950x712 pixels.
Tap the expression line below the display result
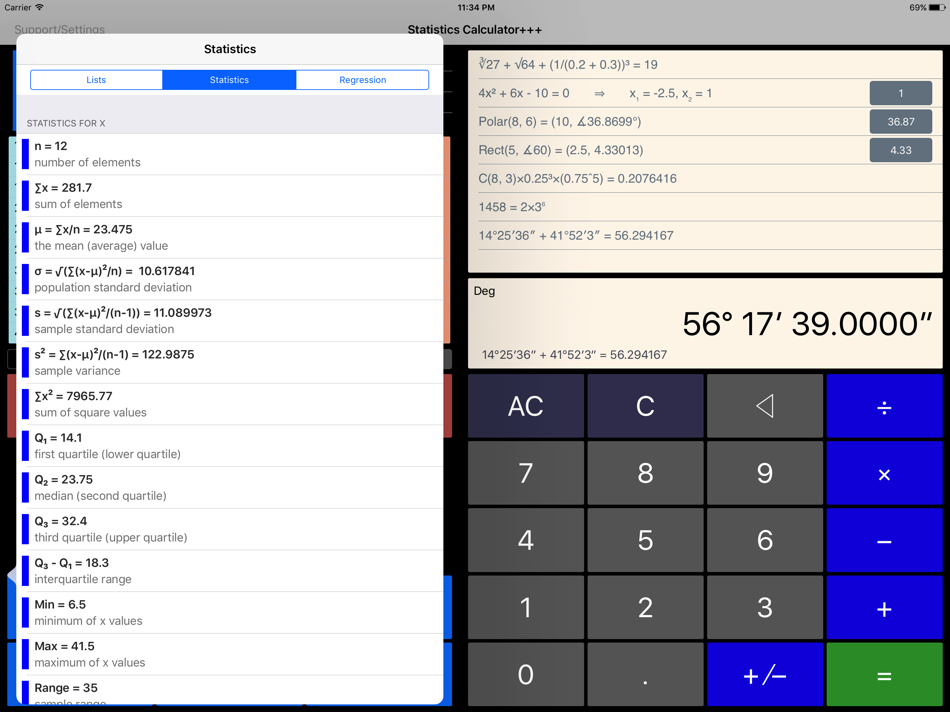coord(574,355)
